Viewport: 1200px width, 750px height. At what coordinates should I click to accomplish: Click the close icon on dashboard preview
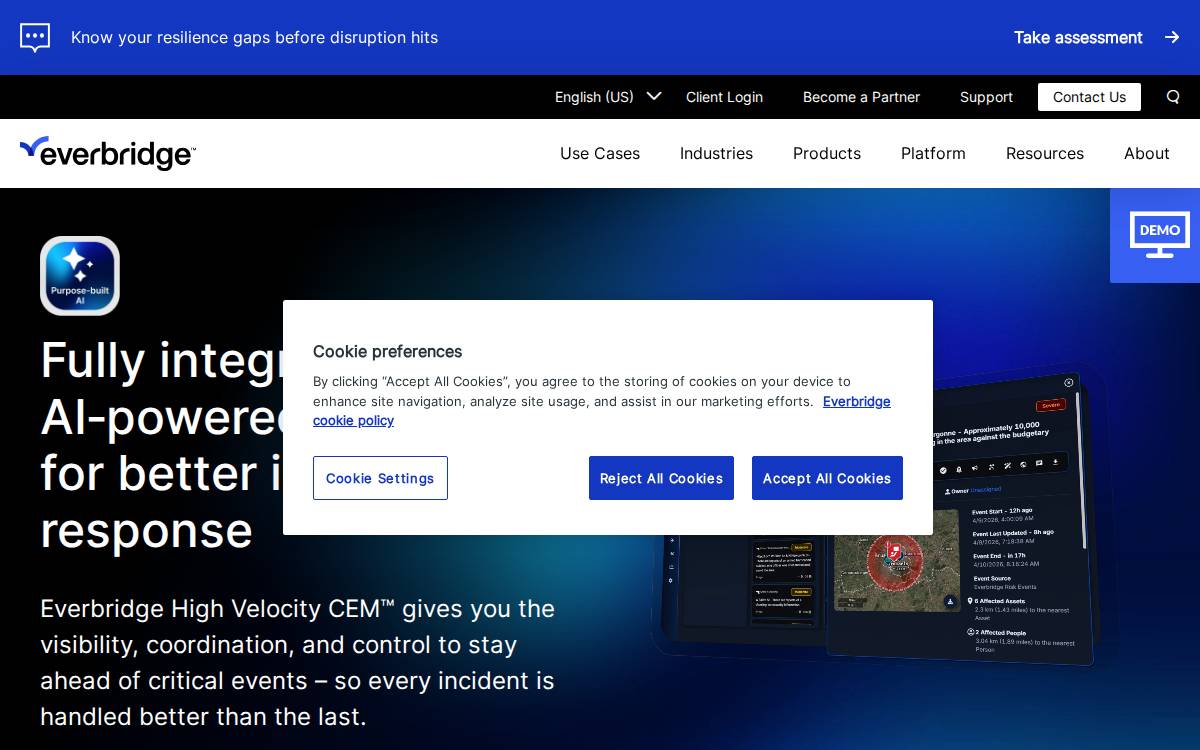coord(1068,383)
